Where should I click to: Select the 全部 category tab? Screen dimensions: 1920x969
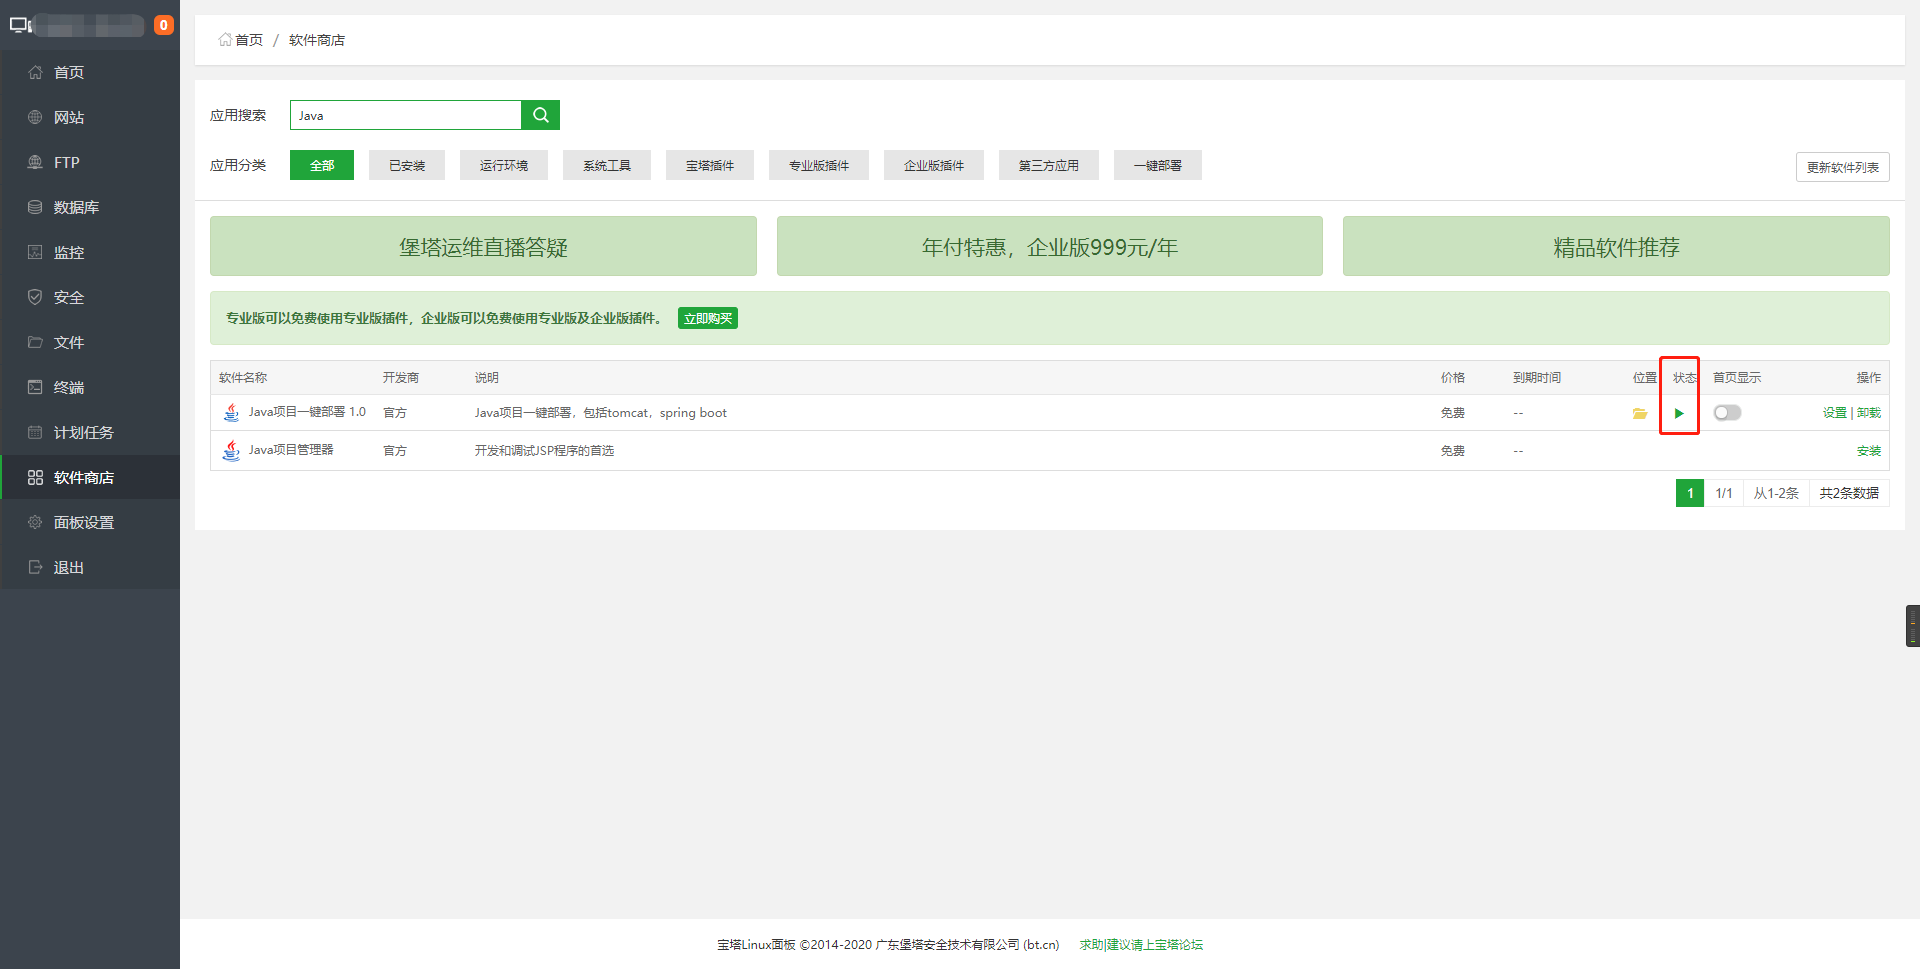coord(322,165)
